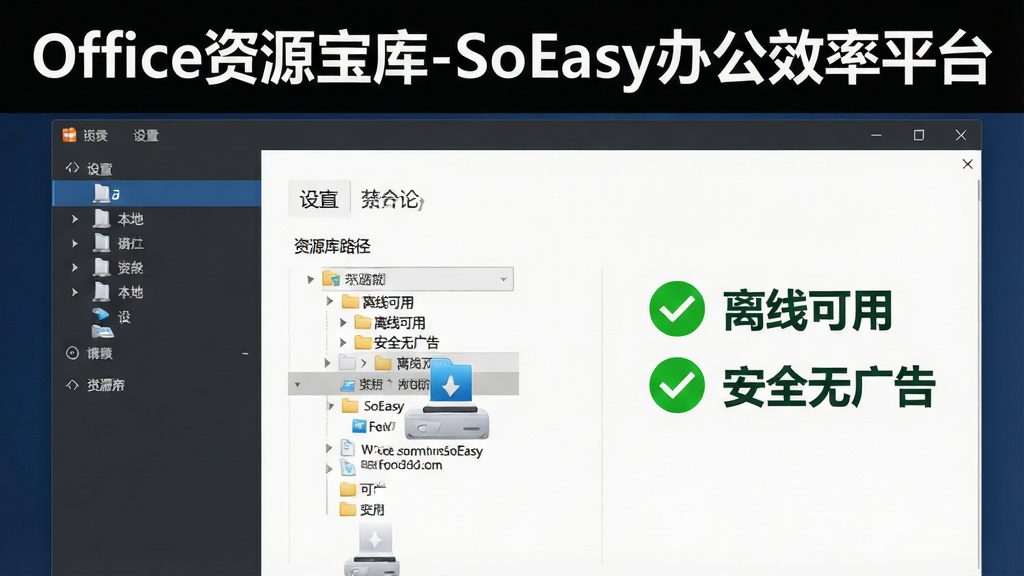Select the 可 folder near the tree bottom
Screen dimensions: 1024x576
tap(372, 489)
